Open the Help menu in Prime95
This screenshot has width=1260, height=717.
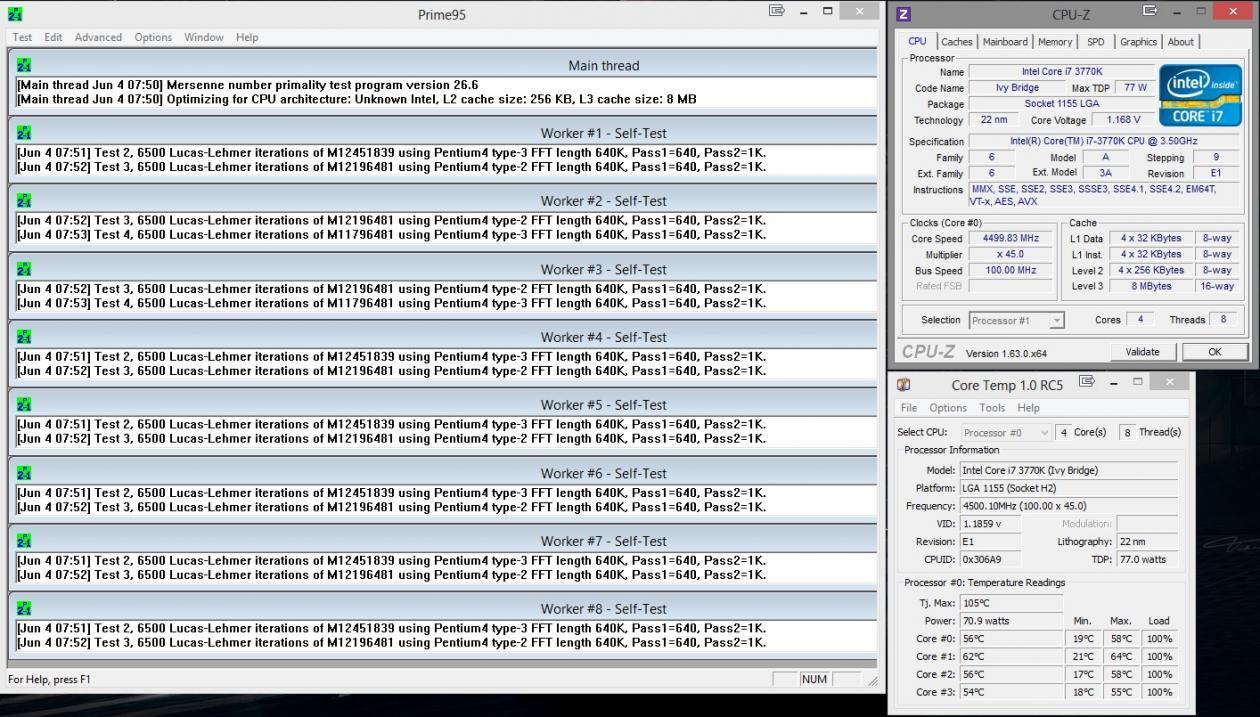coord(247,37)
